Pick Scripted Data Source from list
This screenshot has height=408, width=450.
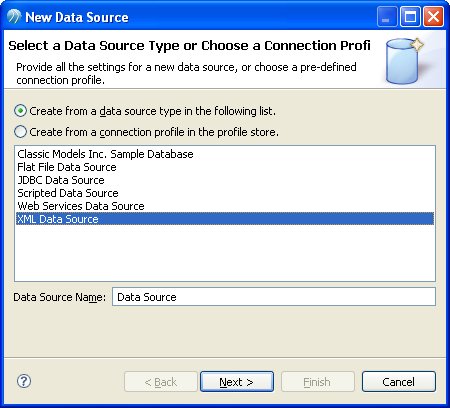tap(68, 193)
